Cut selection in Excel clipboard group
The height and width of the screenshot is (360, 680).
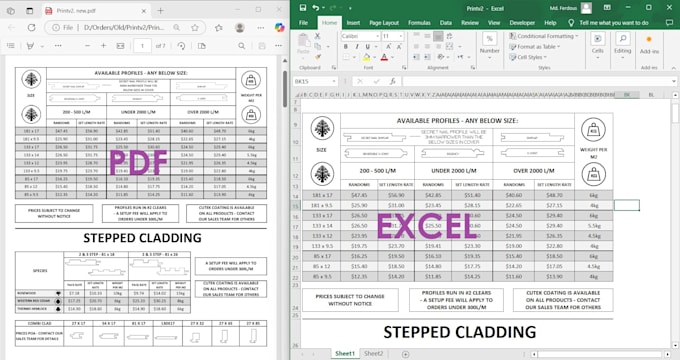317,36
